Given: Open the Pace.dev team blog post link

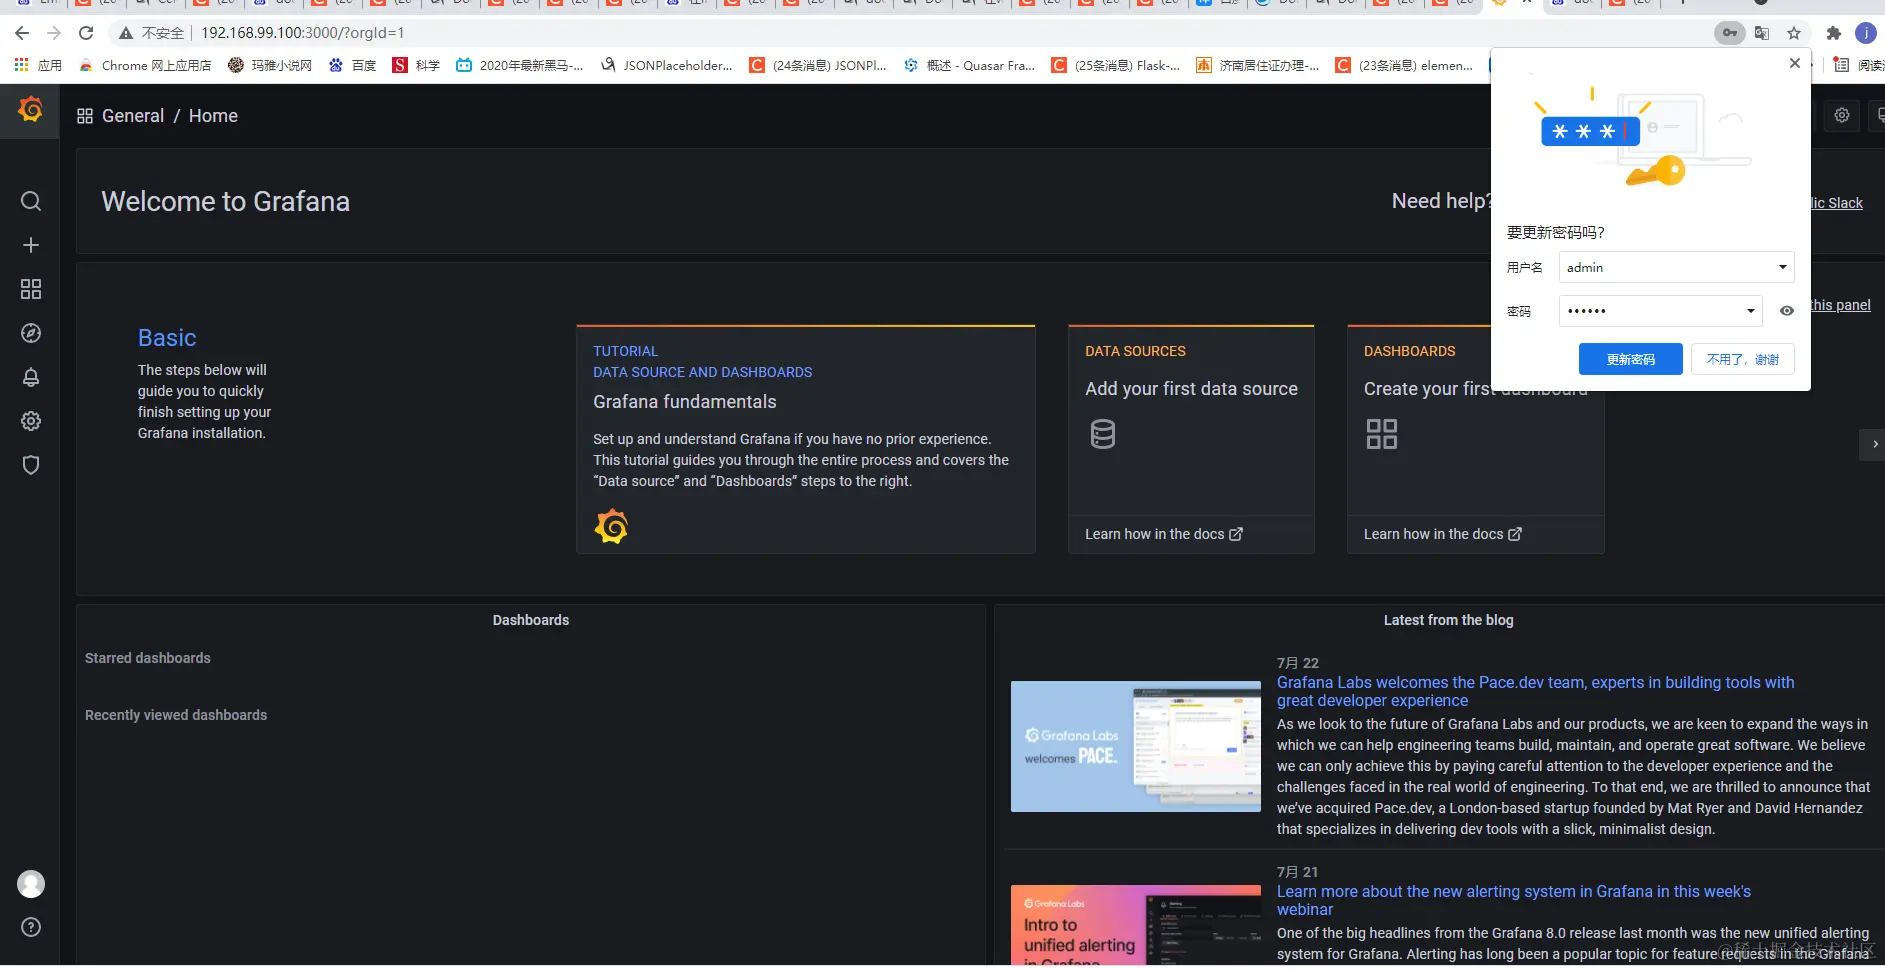Looking at the screenshot, I should (x=1535, y=691).
